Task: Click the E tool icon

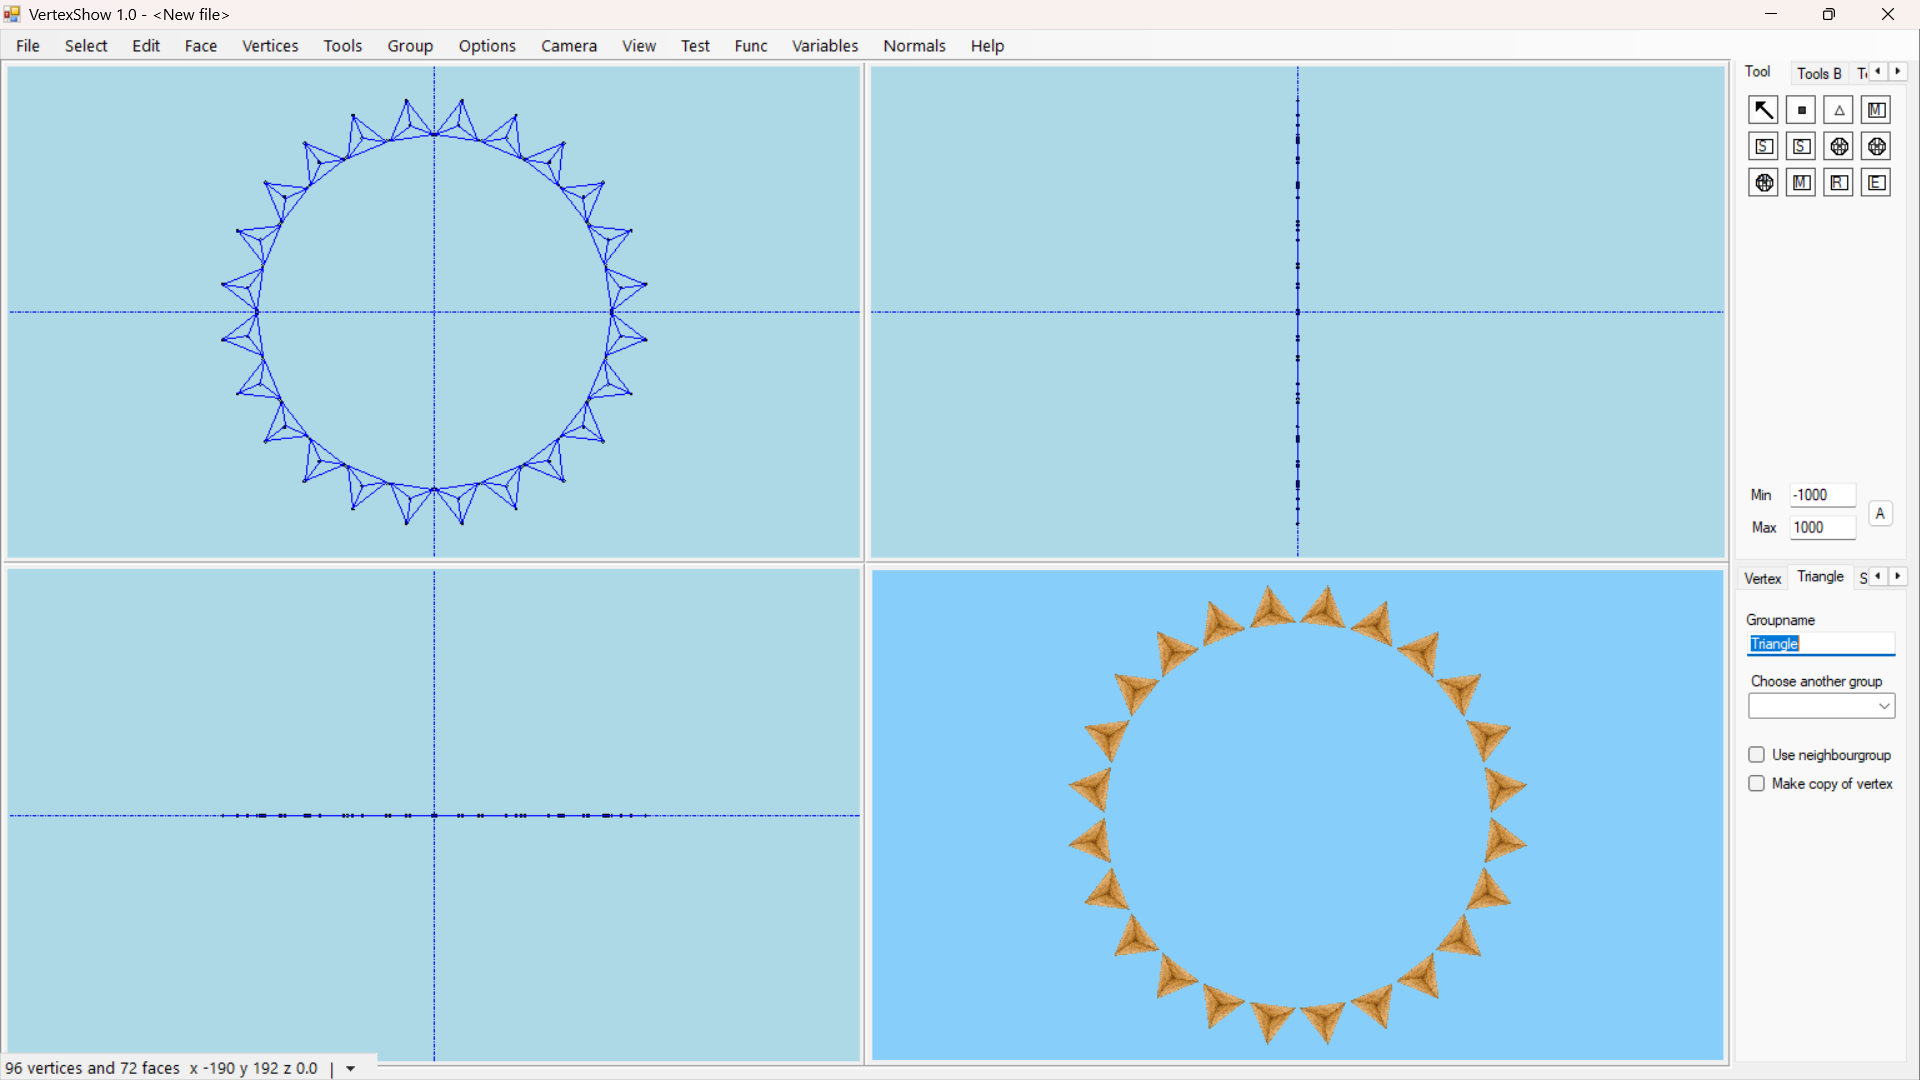Action: coord(1876,183)
